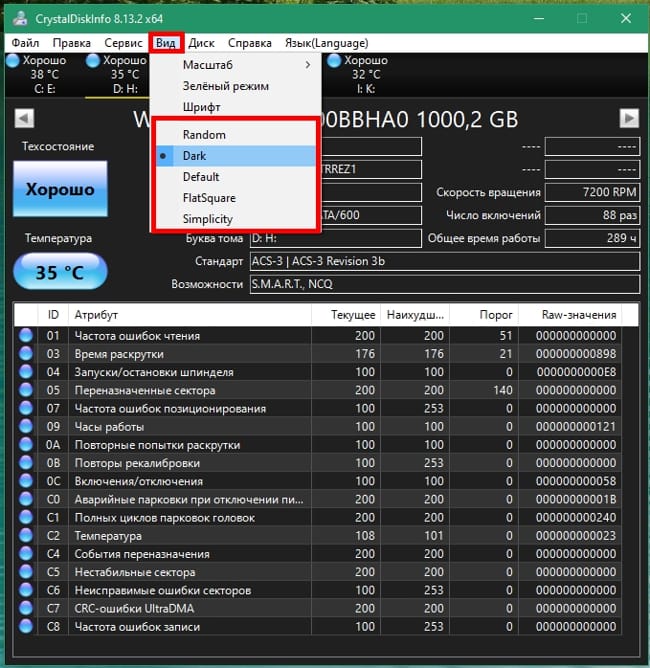The height and width of the screenshot is (668, 650).
Task: Click the 35 °C temperature button
Action: 60,272
